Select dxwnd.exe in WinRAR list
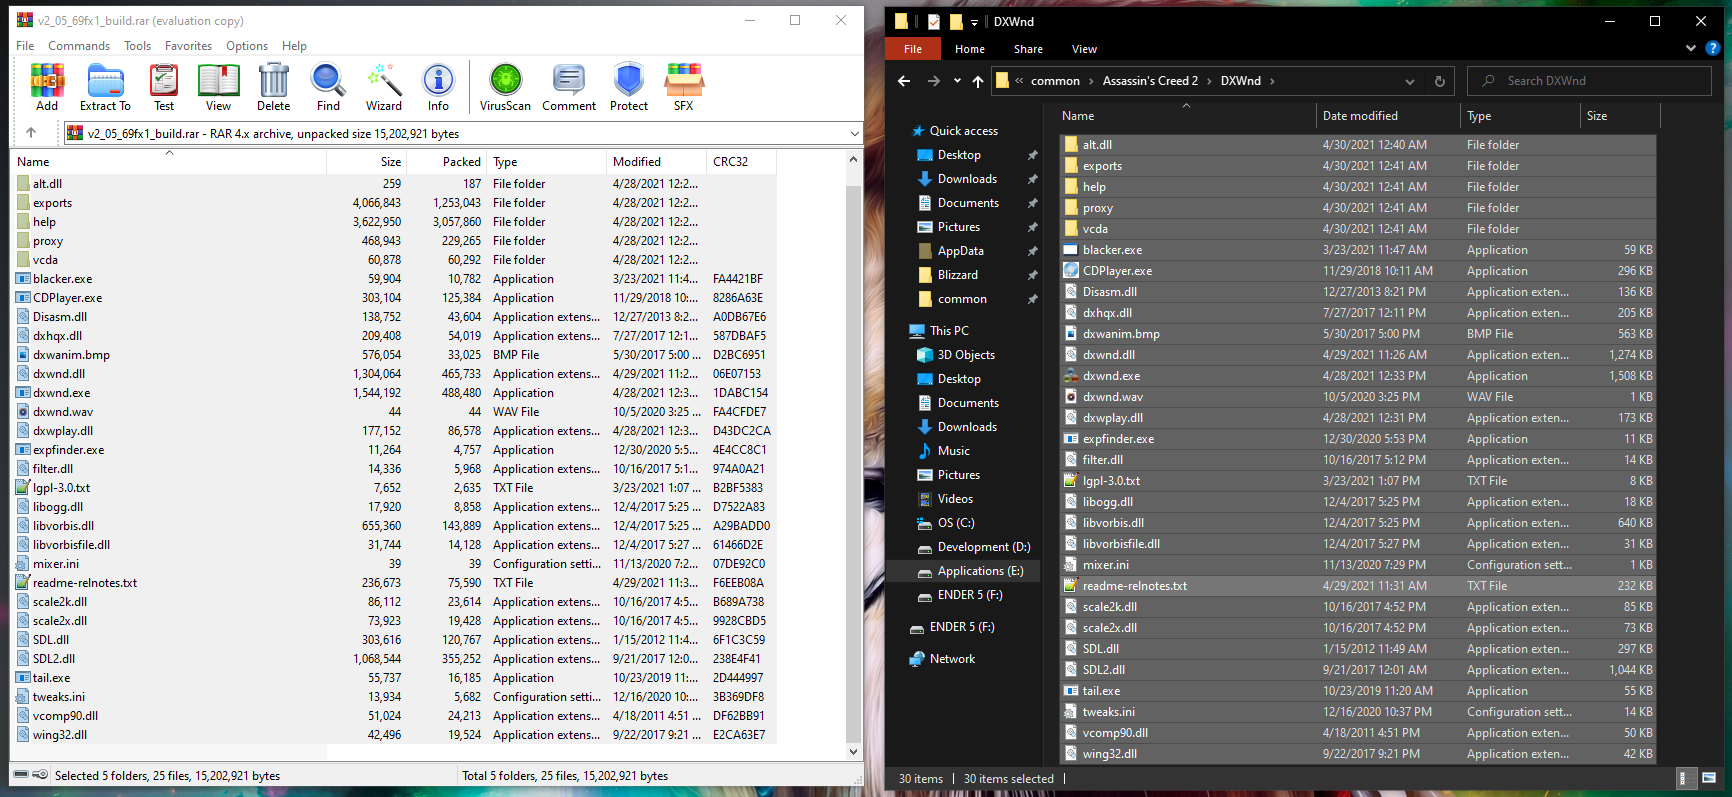The image size is (1732, 797). (x=396, y=393)
